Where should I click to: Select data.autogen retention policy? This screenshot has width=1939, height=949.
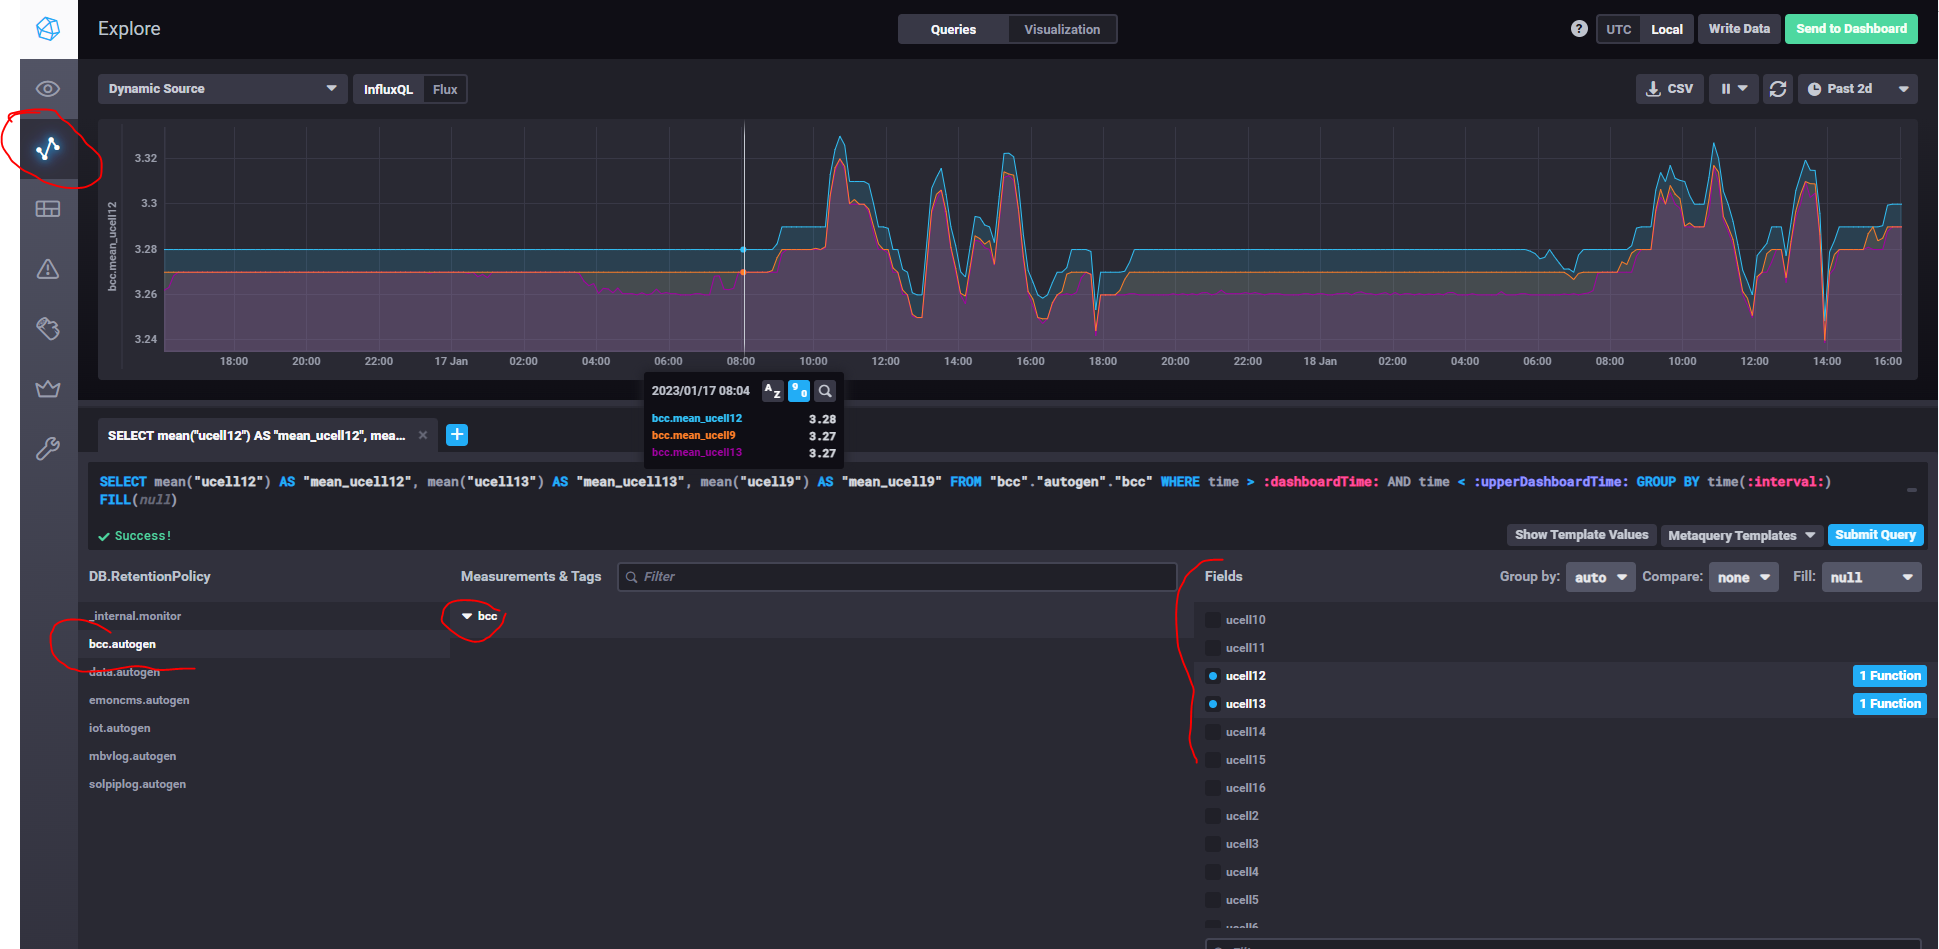pos(265,672)
